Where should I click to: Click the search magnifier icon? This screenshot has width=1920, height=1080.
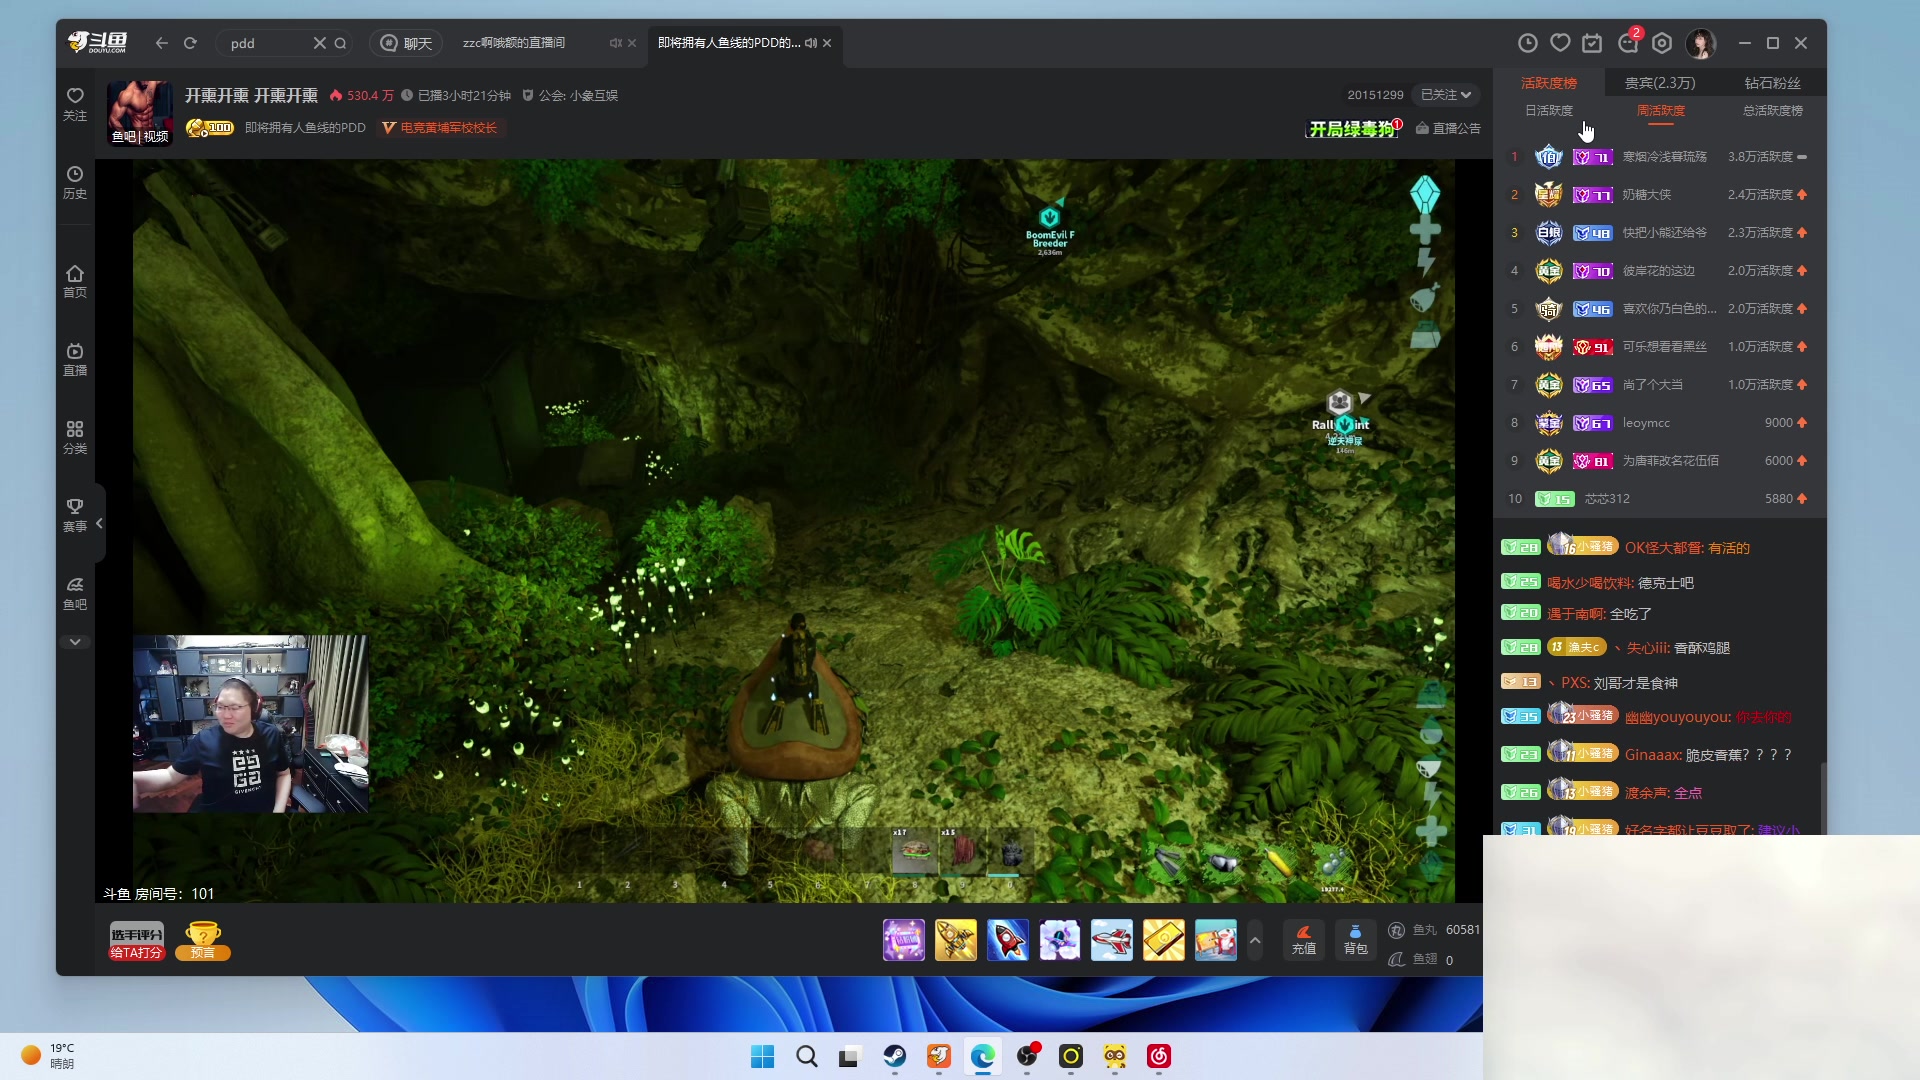pyautogui.click(x=340, y=43)
